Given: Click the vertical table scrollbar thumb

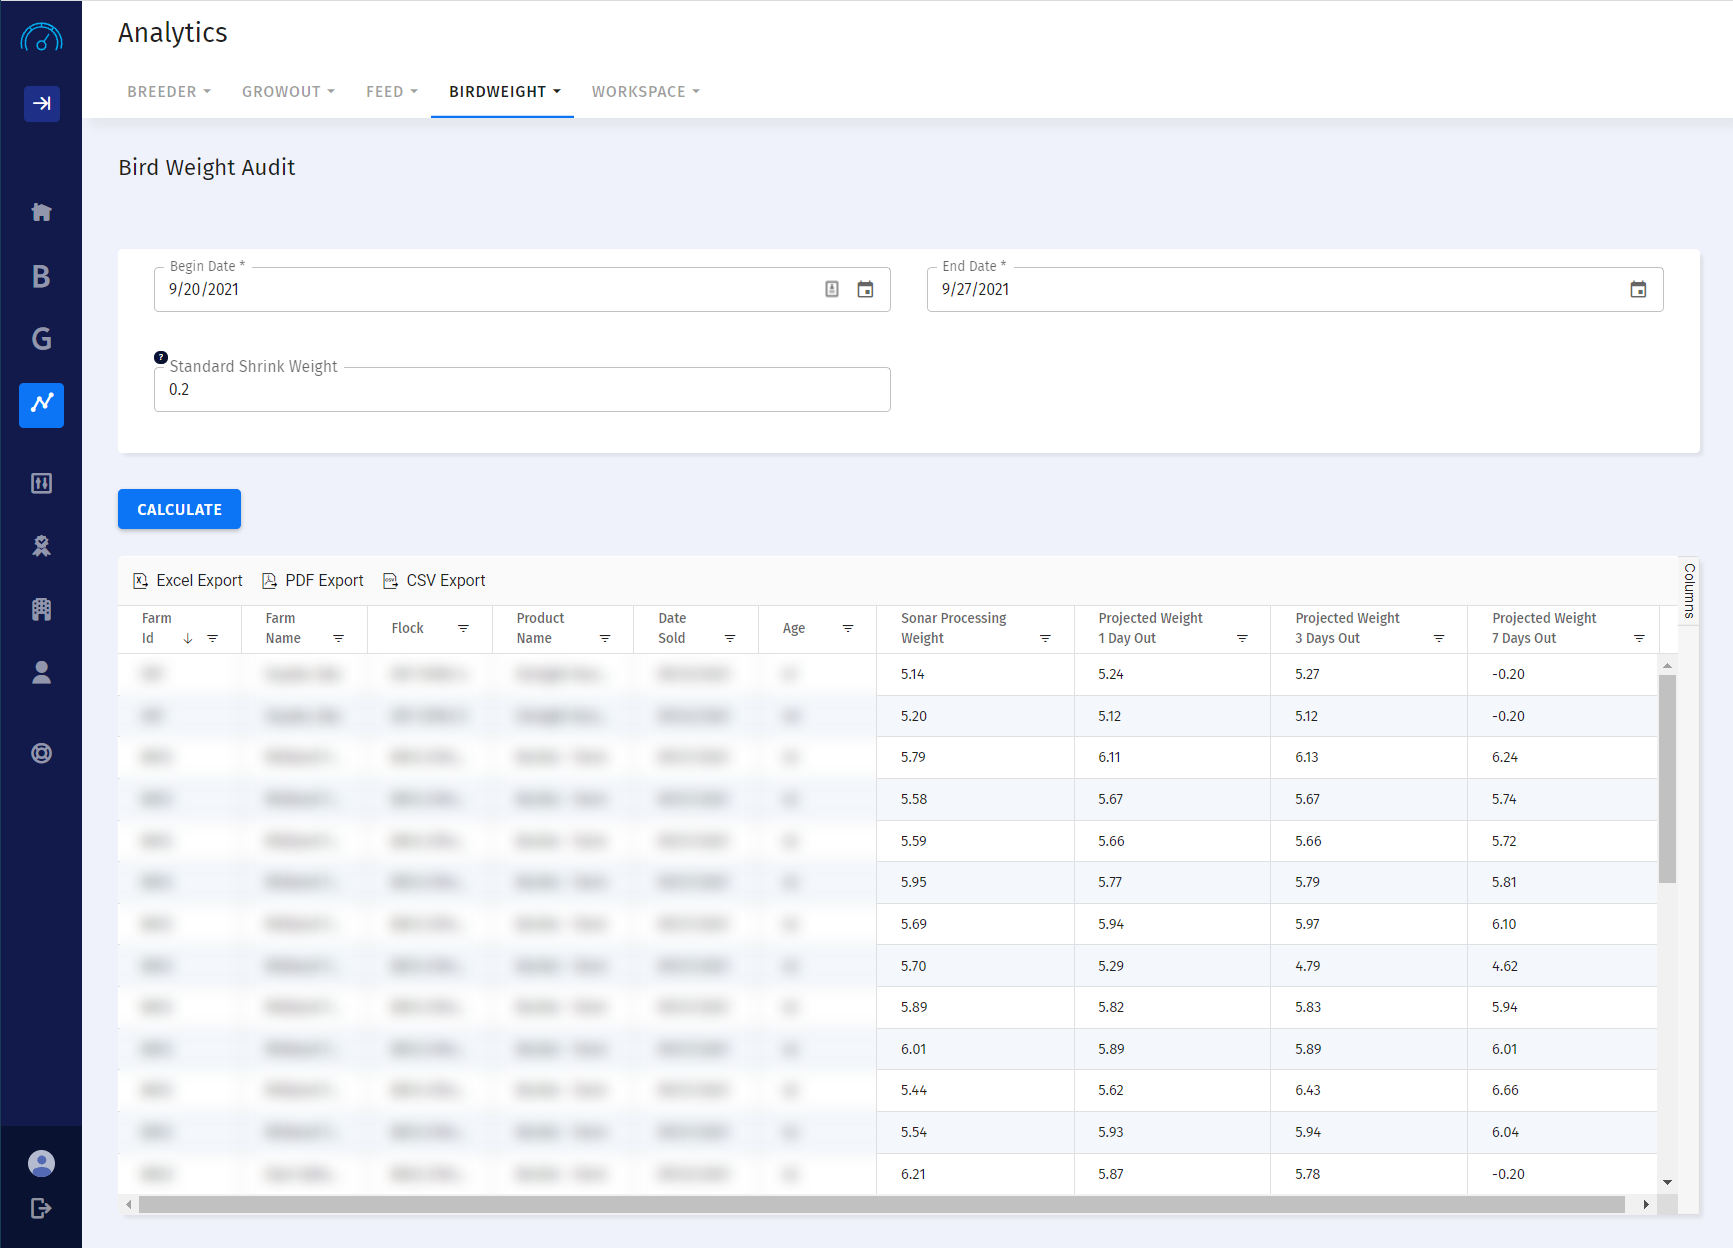Looking at the screenshot, I should [1667, 778].
